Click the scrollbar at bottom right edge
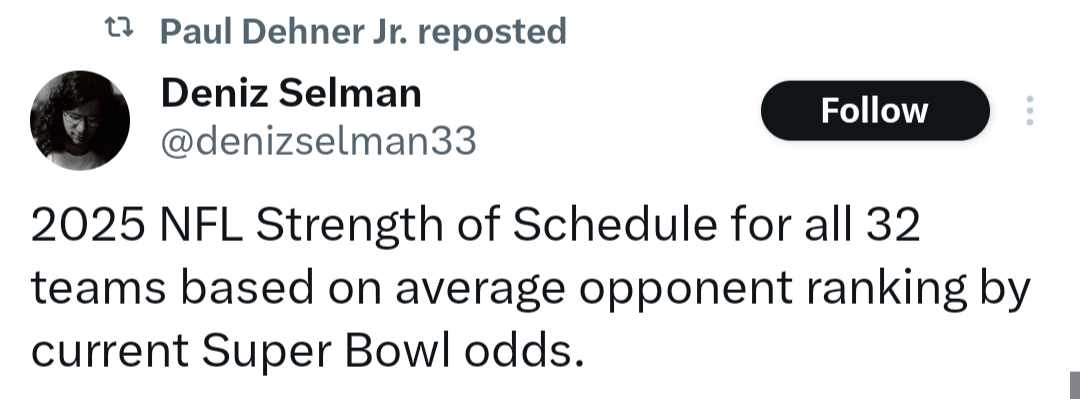This screenshot has height=399, width=1080. tap(1074, 385)
